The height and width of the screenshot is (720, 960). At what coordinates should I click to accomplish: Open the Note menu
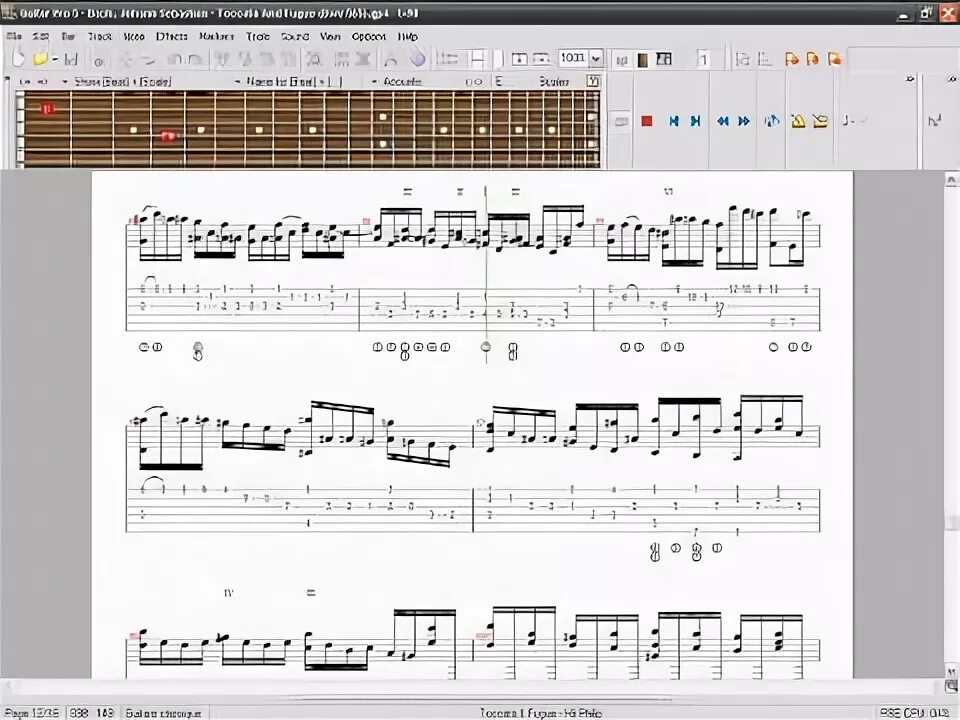[x=133, y=37]
